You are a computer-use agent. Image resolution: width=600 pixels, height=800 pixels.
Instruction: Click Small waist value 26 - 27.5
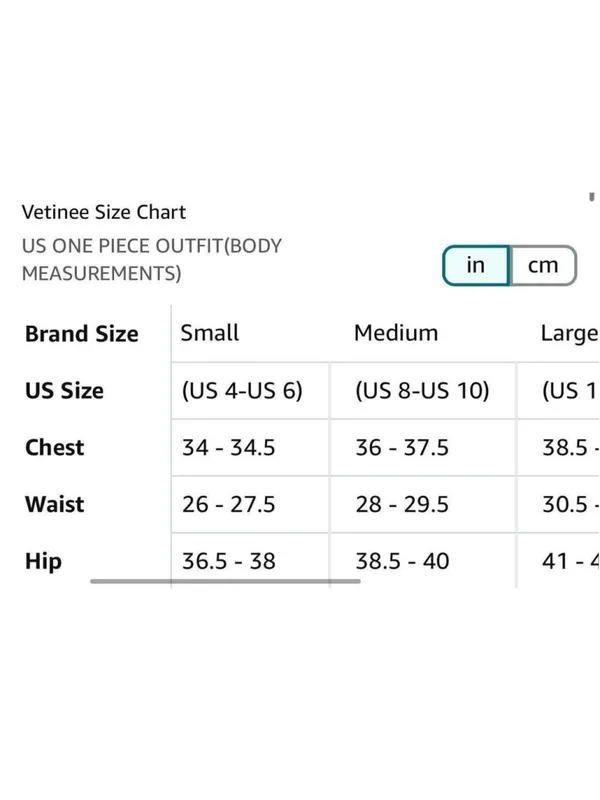pyautogui.click(x=229, y=505)
